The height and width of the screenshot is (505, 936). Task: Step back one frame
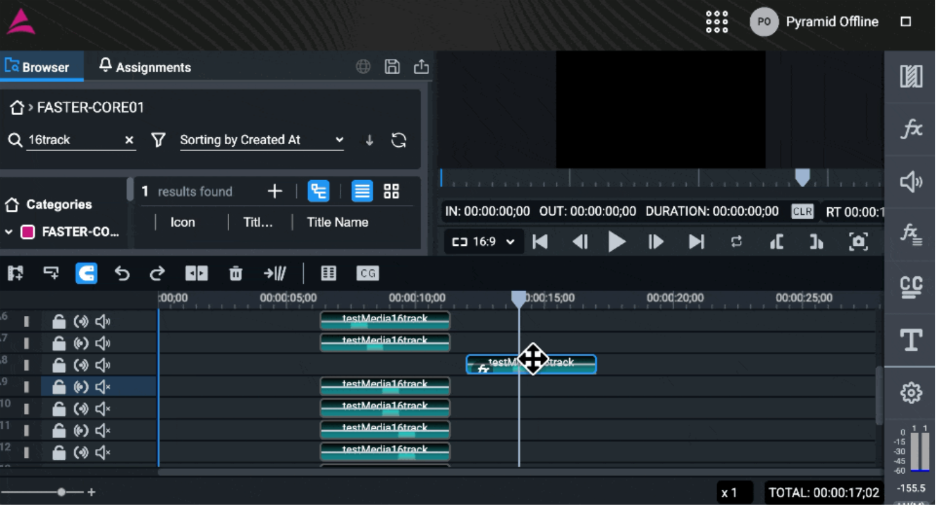pos(580,242)
